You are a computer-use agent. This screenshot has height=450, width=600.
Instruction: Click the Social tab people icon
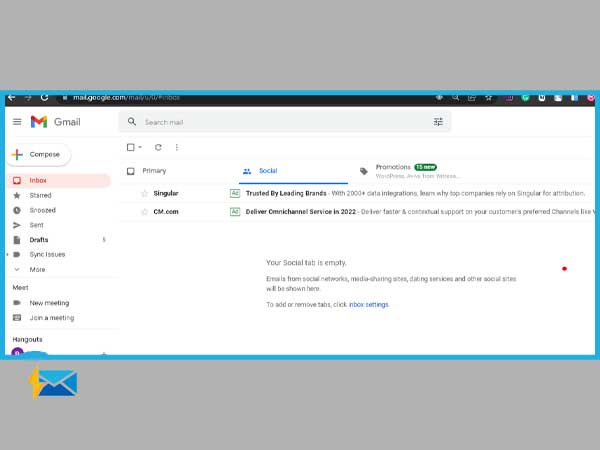[x=247, y=171]
